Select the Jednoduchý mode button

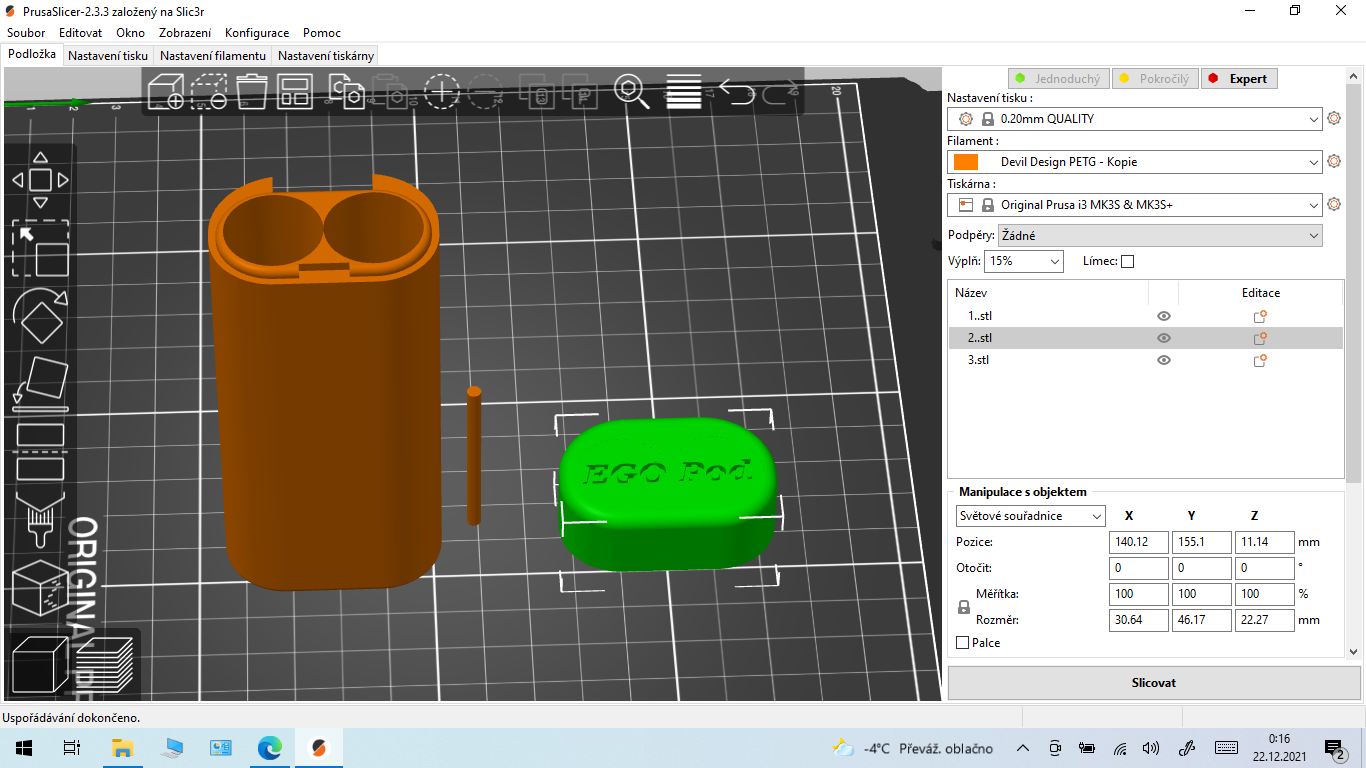[x=1058, y=79]
